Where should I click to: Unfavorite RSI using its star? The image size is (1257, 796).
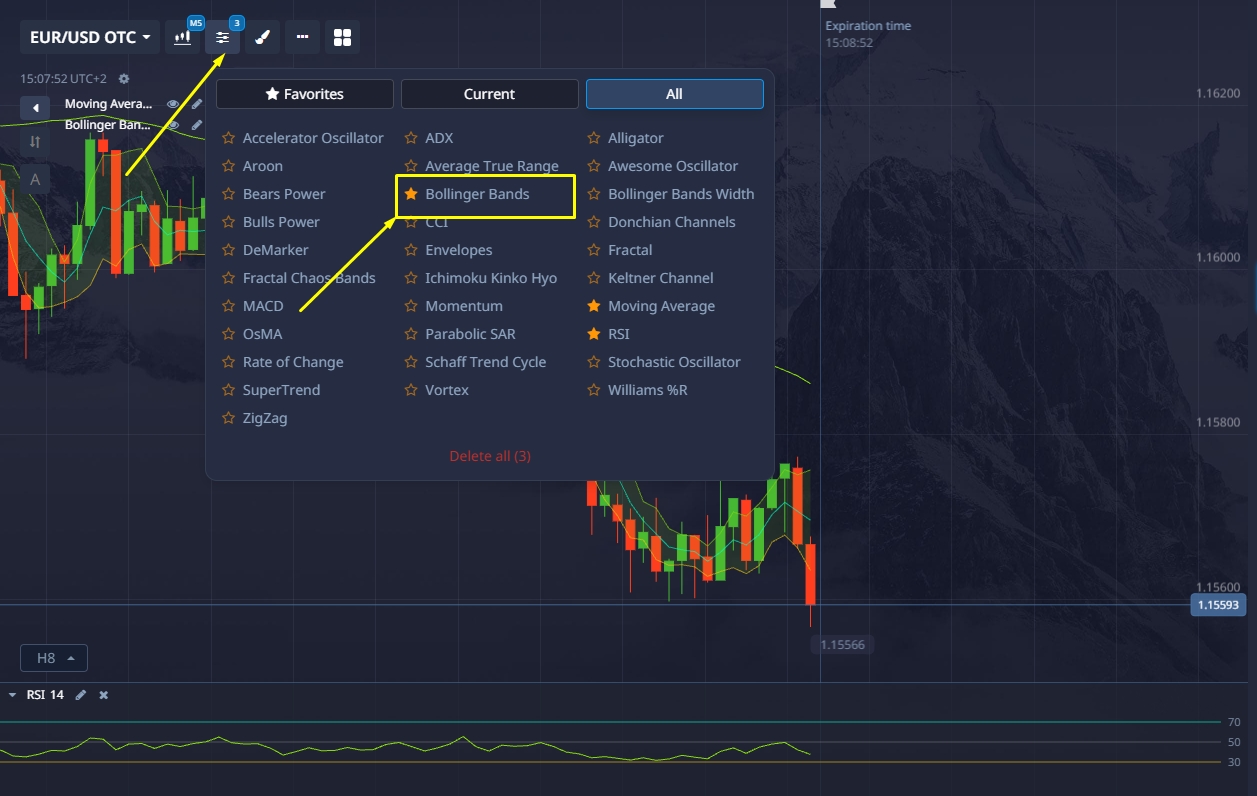pyautogui.click(x=594, y=334)
